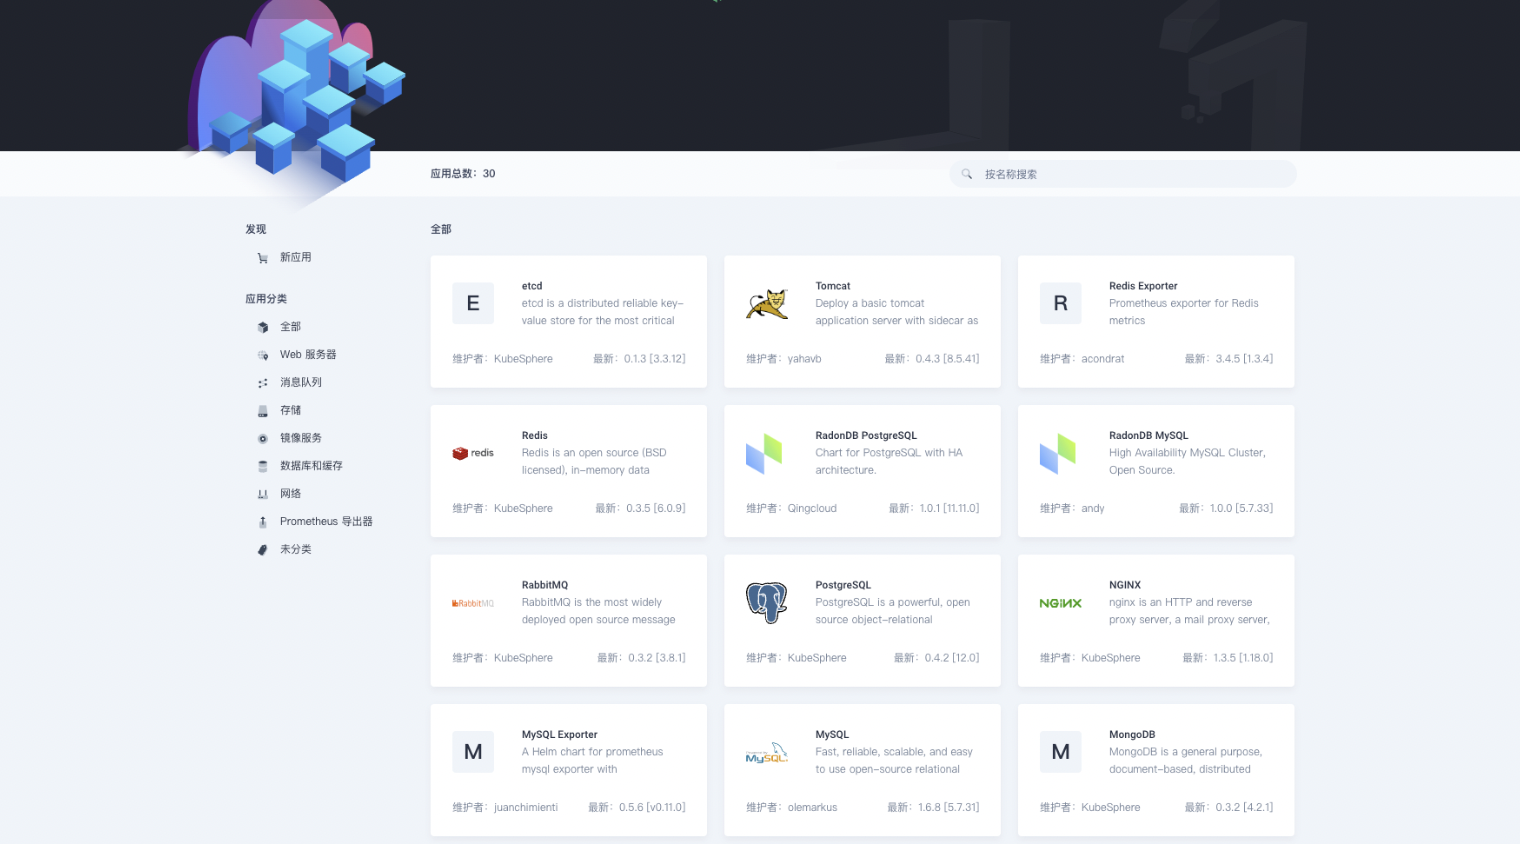The image size is (1520, 844).
Task: Open the RadonDB MySQL app title
Action: pos(1149,436)
